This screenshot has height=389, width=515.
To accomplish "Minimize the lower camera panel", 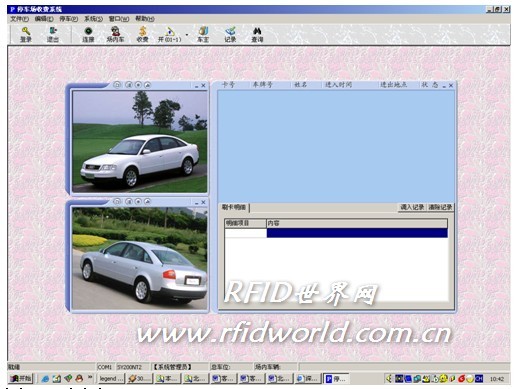I will (196, 202).
